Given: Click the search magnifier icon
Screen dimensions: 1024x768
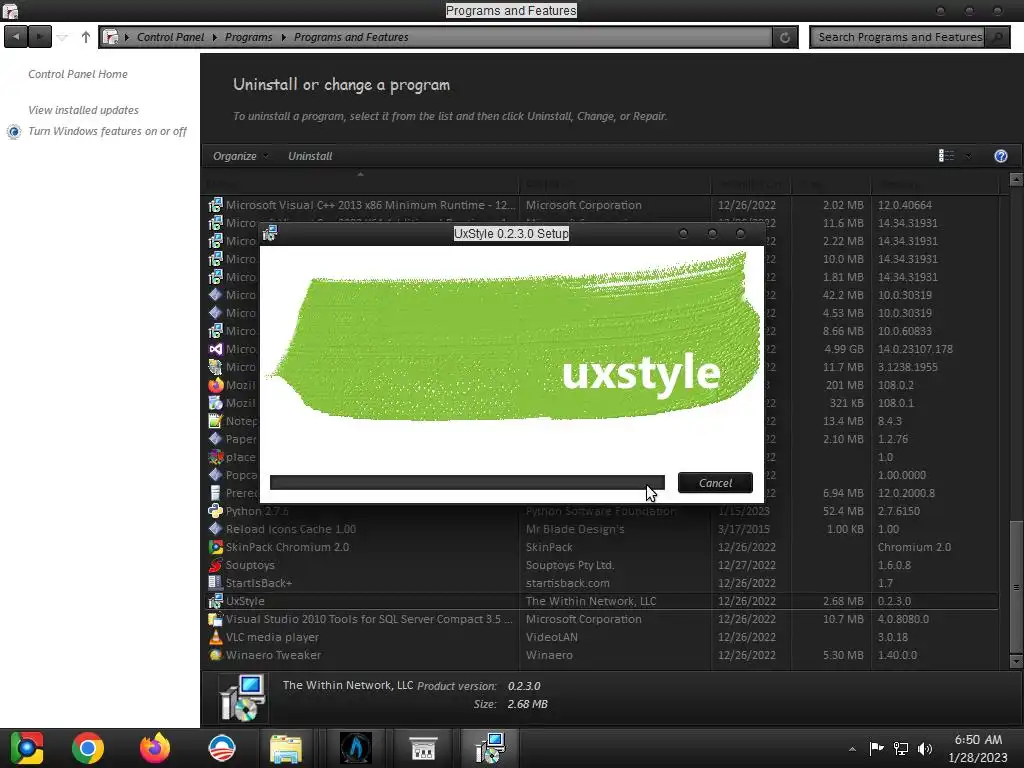Looking at the screenshot, I should click(x=997, y=37).
